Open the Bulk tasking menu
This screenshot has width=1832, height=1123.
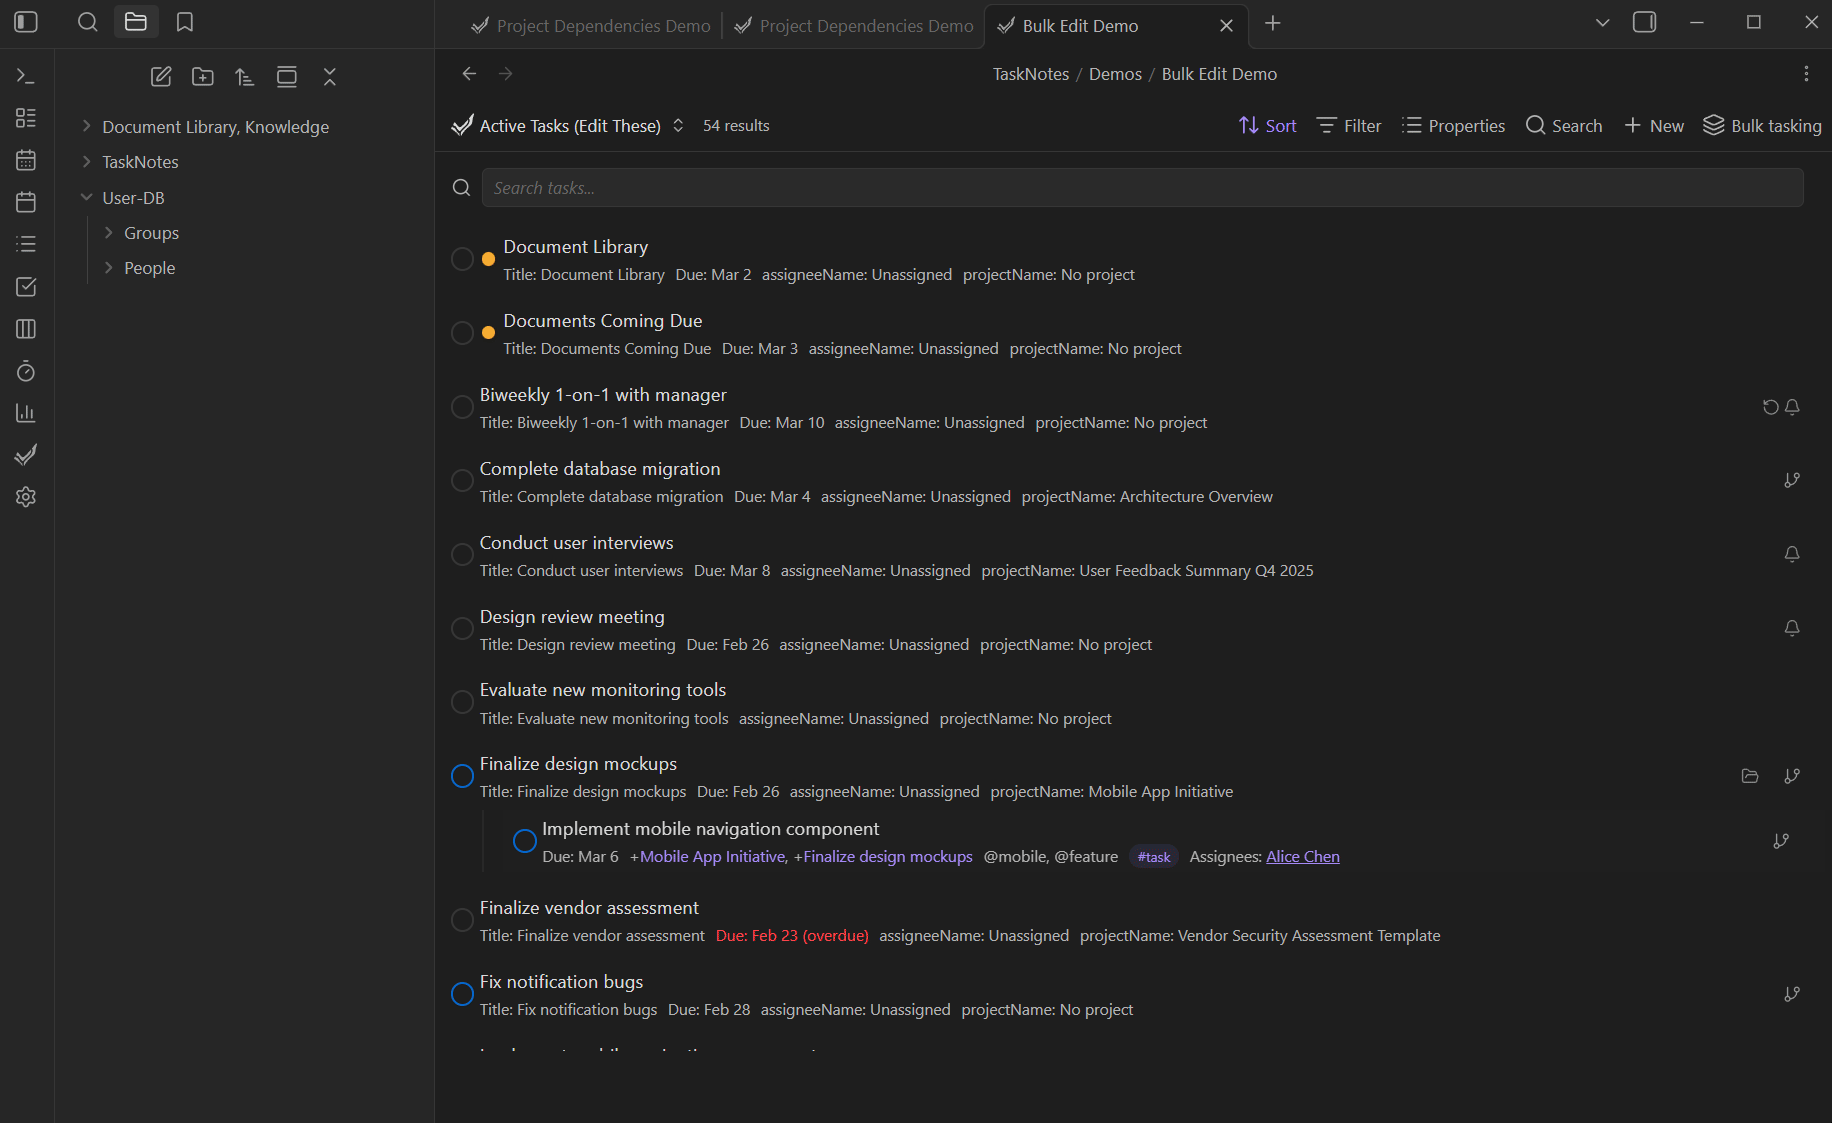(1762, 125)
